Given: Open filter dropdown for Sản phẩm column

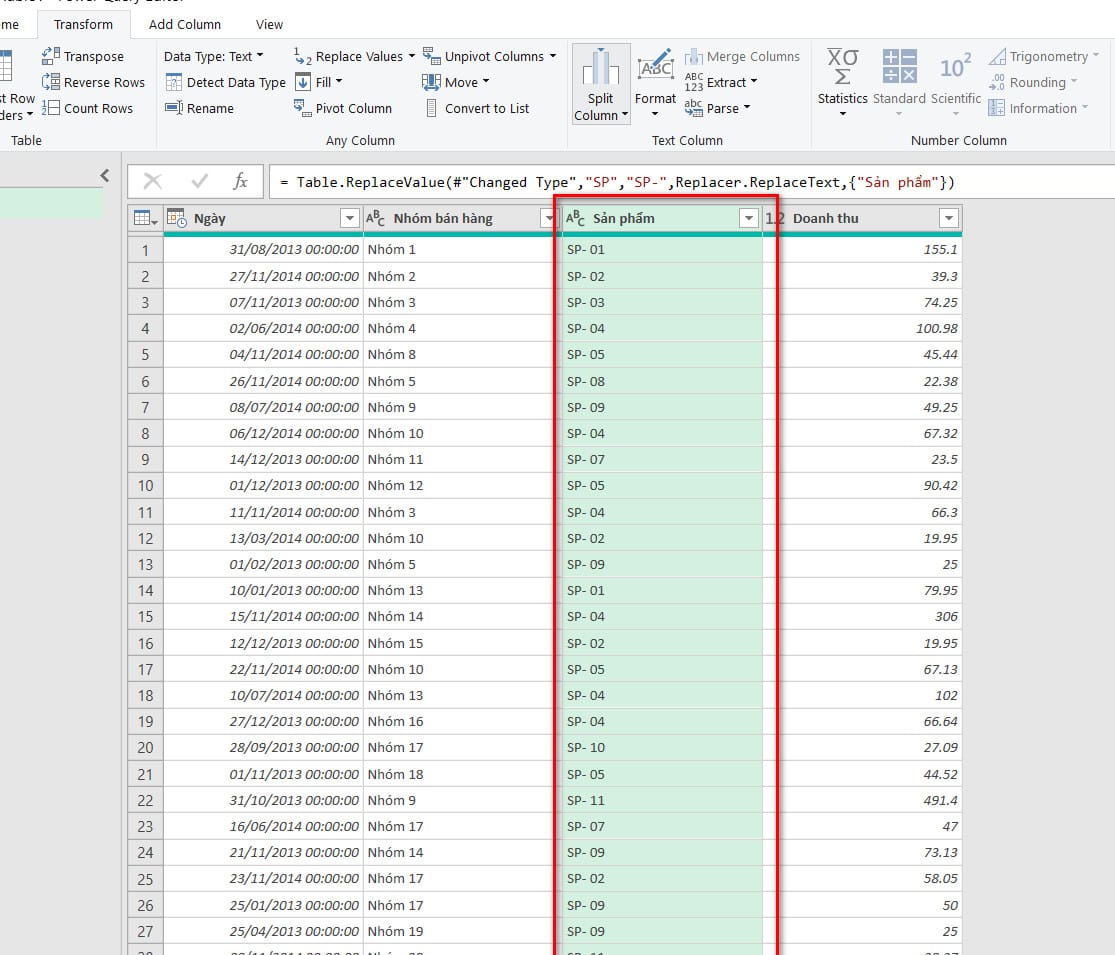Looking at the screenshot, I should tap(748, 219).
